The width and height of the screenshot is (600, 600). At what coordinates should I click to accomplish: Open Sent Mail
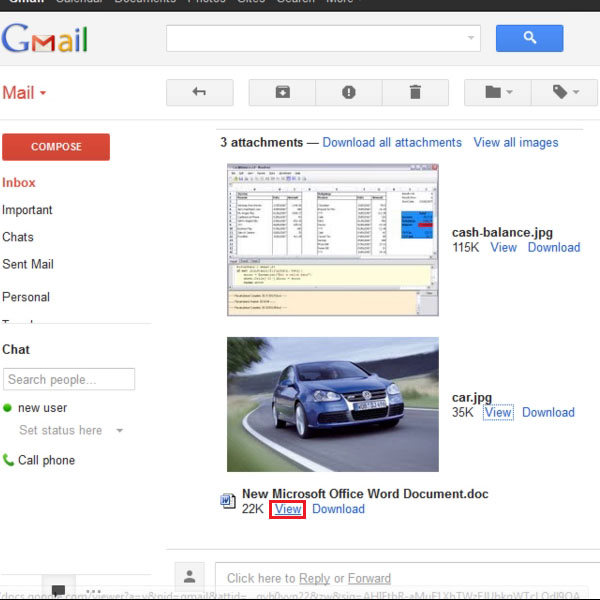[28, 264]
